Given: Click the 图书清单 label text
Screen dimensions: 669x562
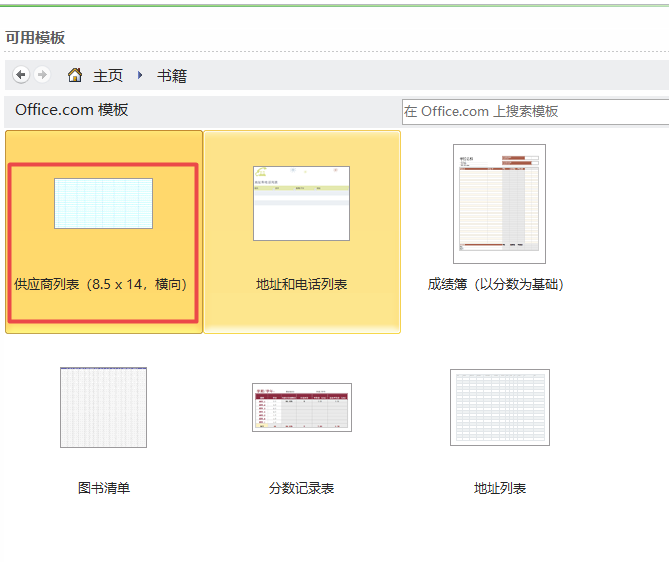Looking at the screenshot, I should tap(104, 488).
